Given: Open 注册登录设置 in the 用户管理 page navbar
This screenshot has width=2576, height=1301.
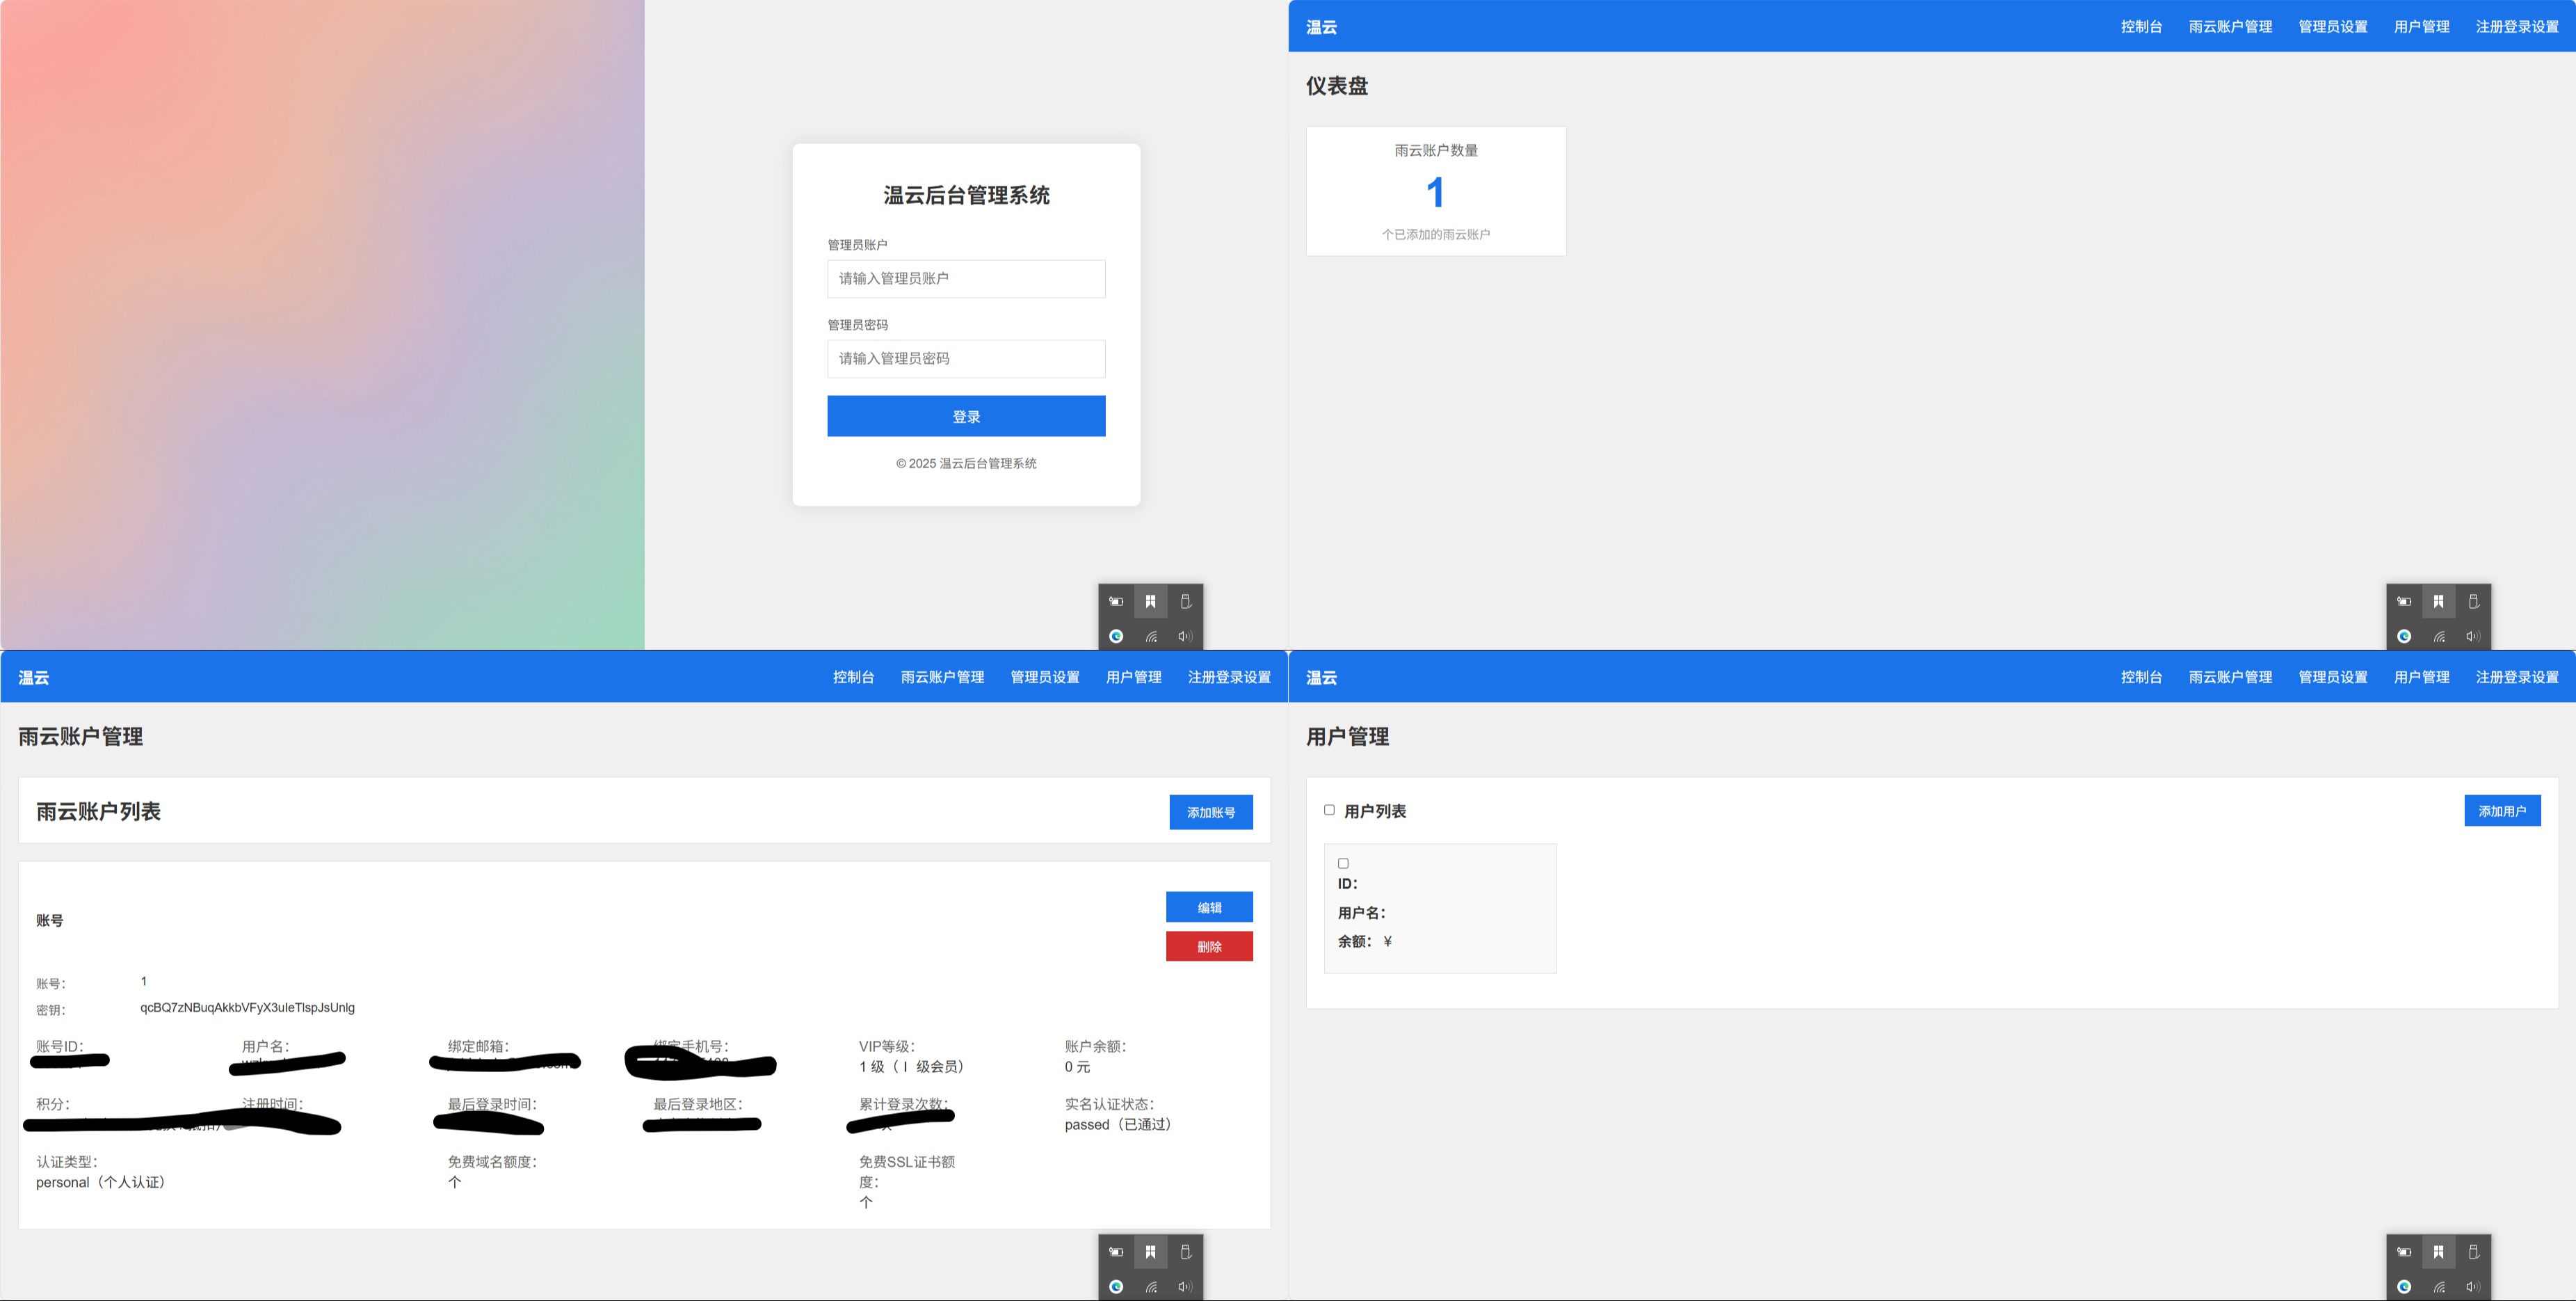Looking at the screenshot, I should [2517, 677].
